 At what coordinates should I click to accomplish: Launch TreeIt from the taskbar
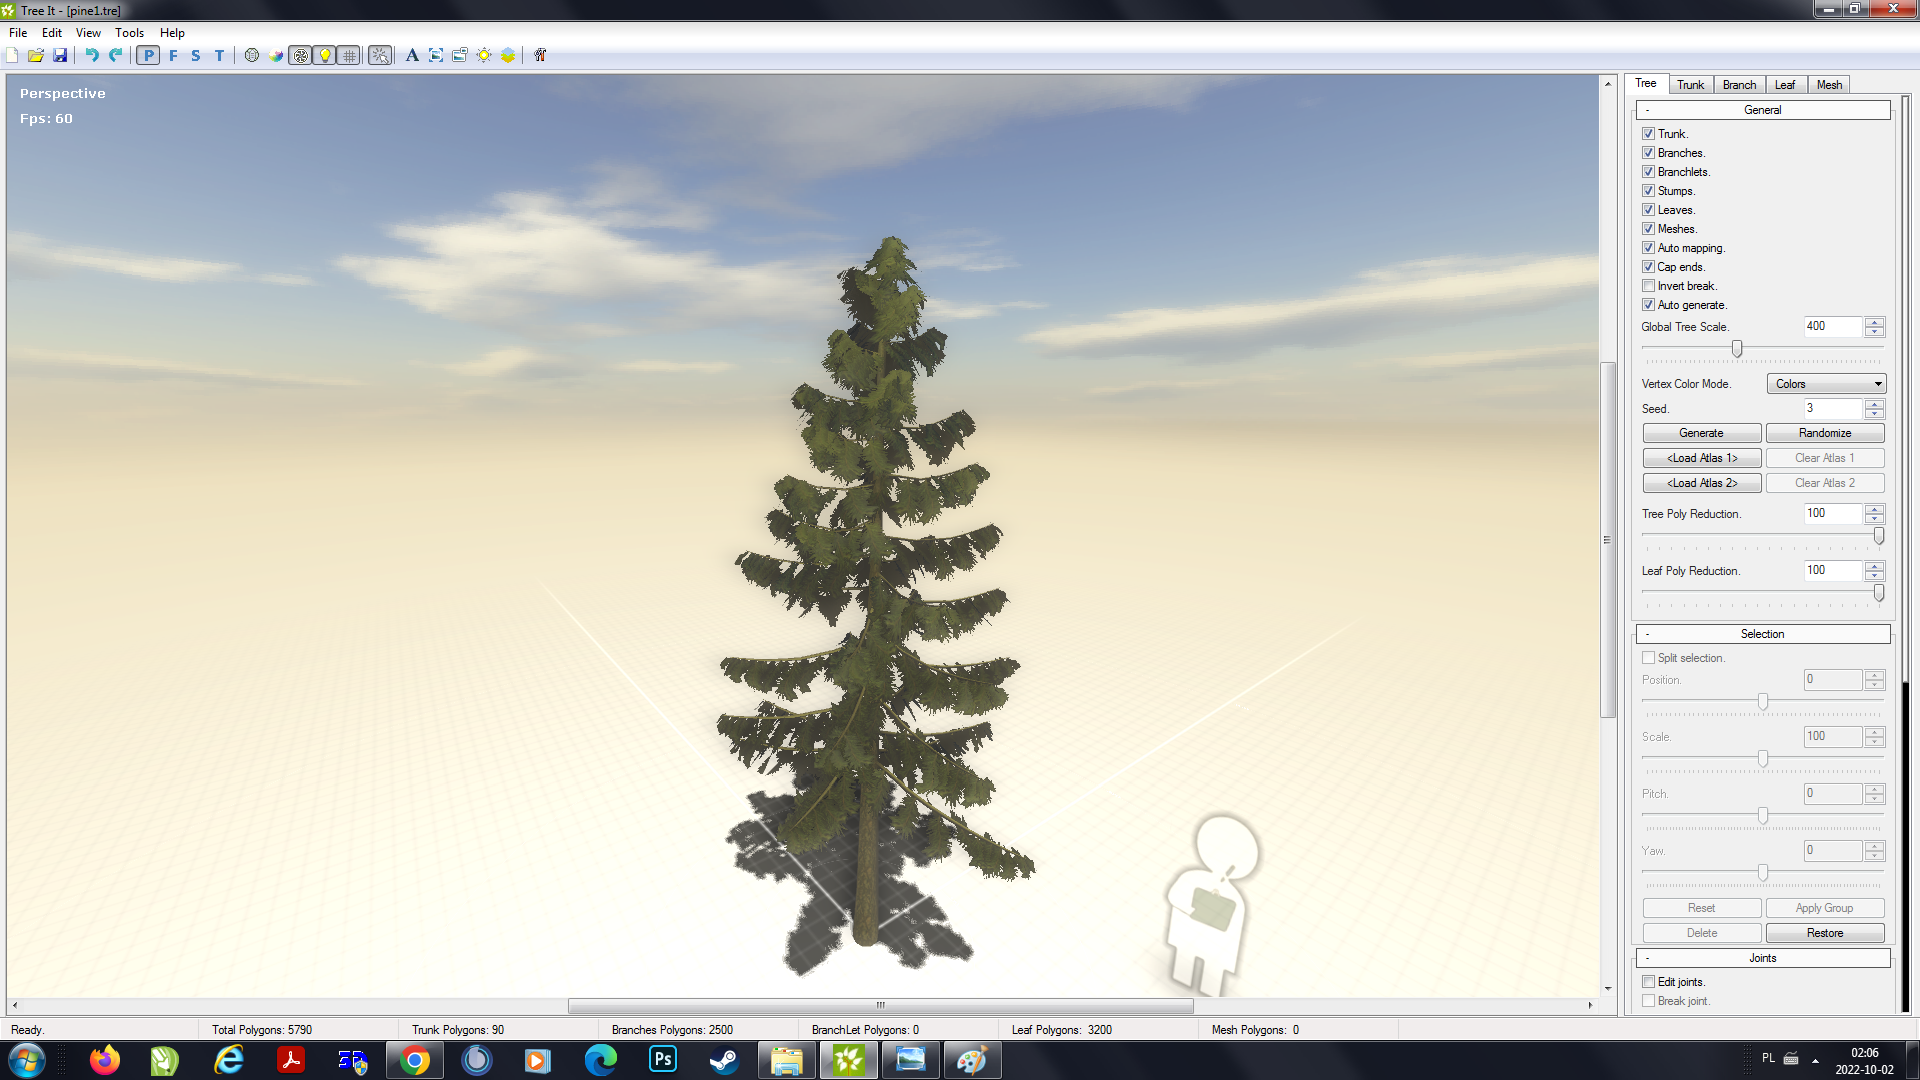click(848, 1059)
